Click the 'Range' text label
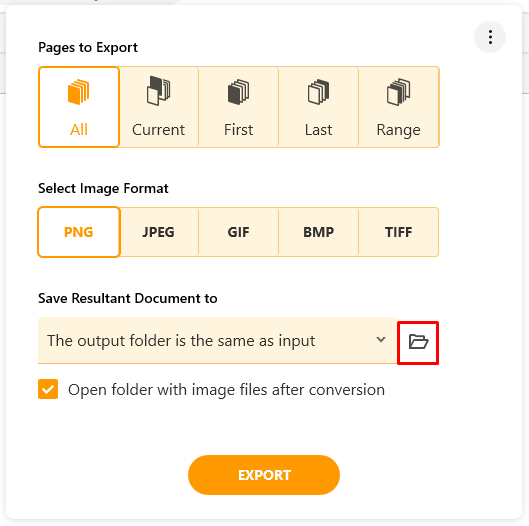 point(398,130)
